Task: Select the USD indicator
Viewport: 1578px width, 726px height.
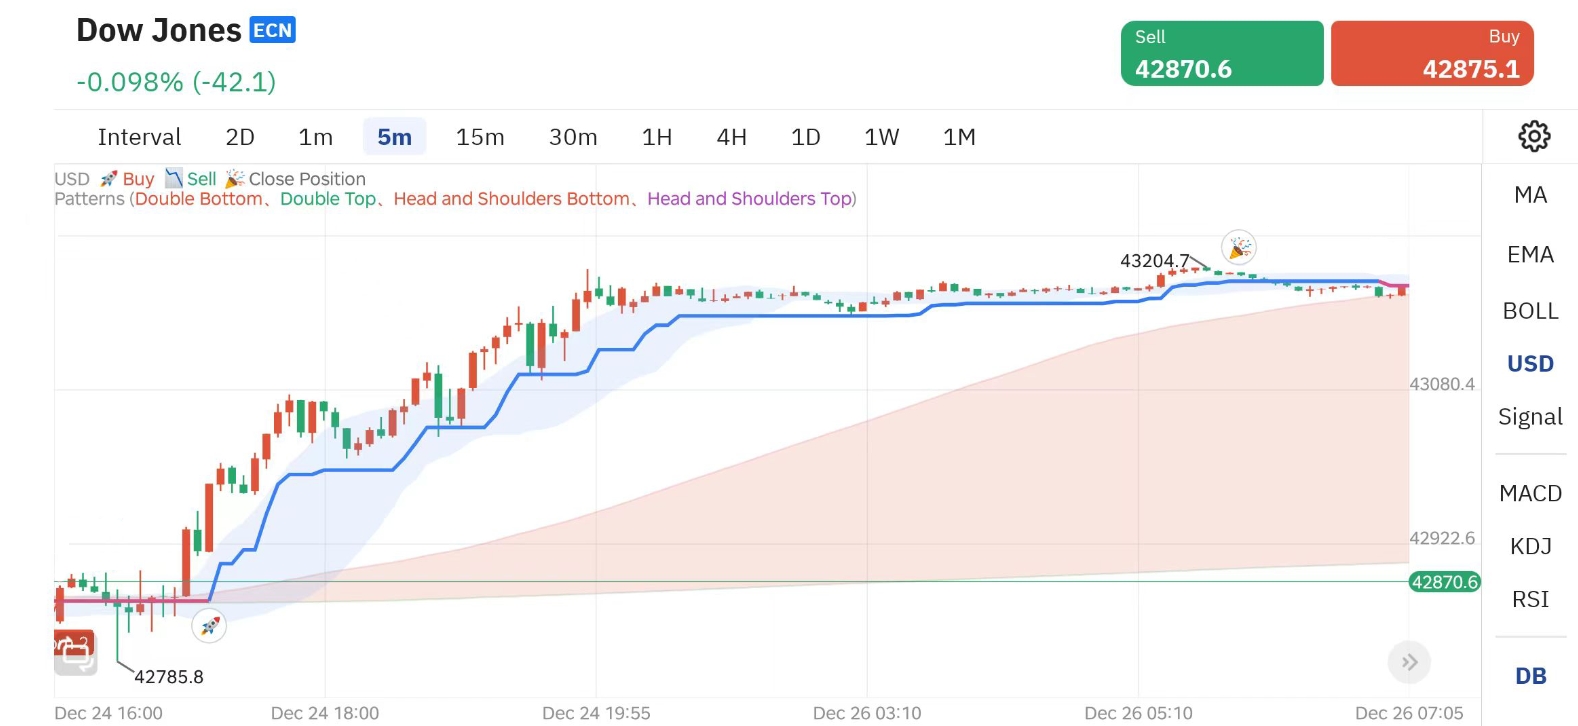Action: point(1530,364)
